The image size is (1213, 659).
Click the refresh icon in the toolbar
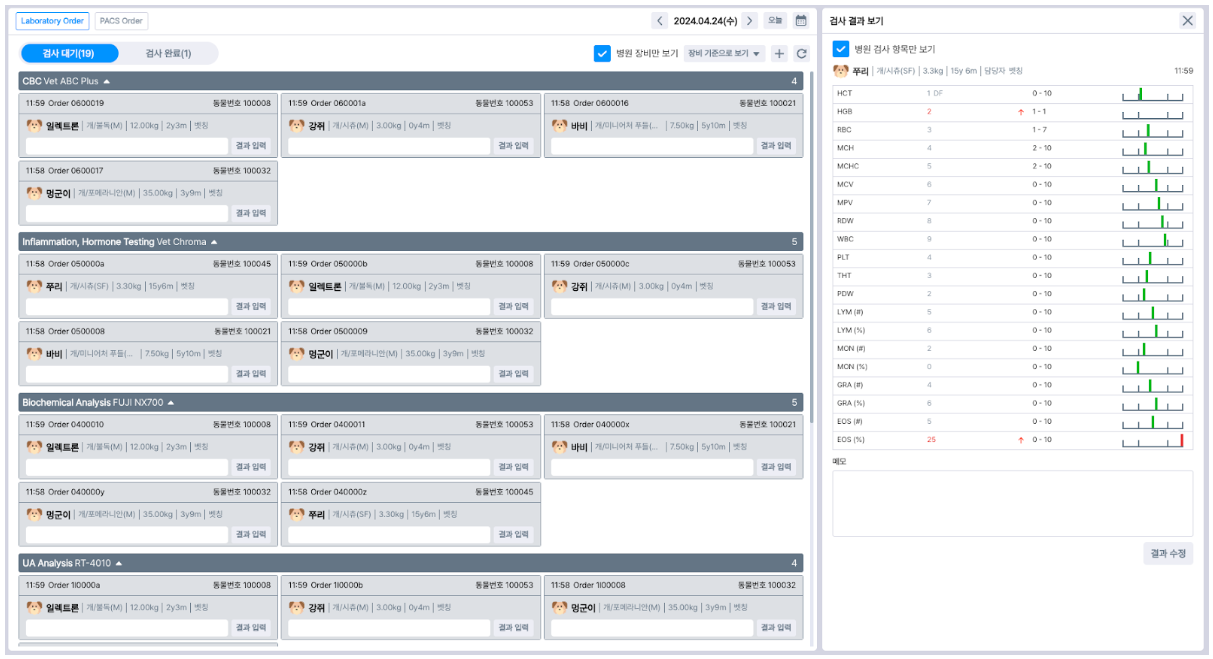coord(801,54)
